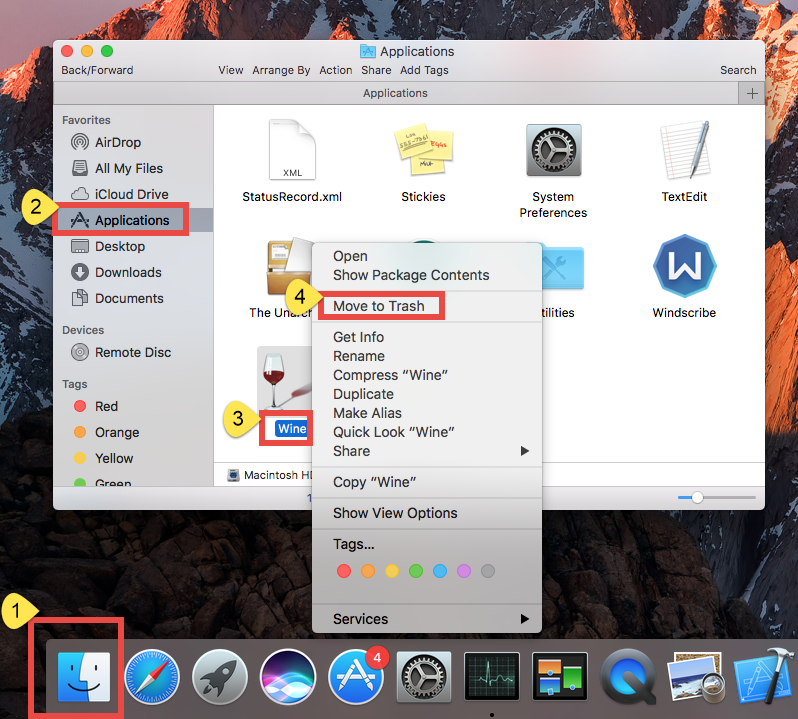
Task: Expand the Services submenu
Action: click(426, 619)
